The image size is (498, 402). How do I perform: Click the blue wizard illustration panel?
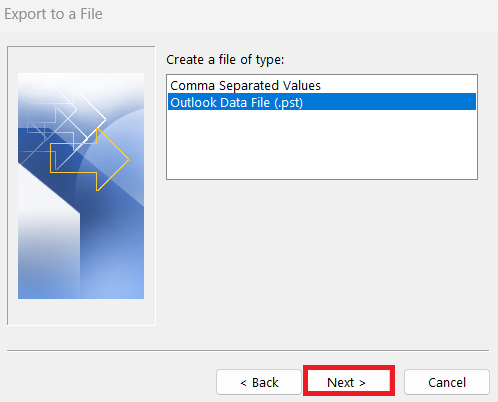(x=81, y=186)
